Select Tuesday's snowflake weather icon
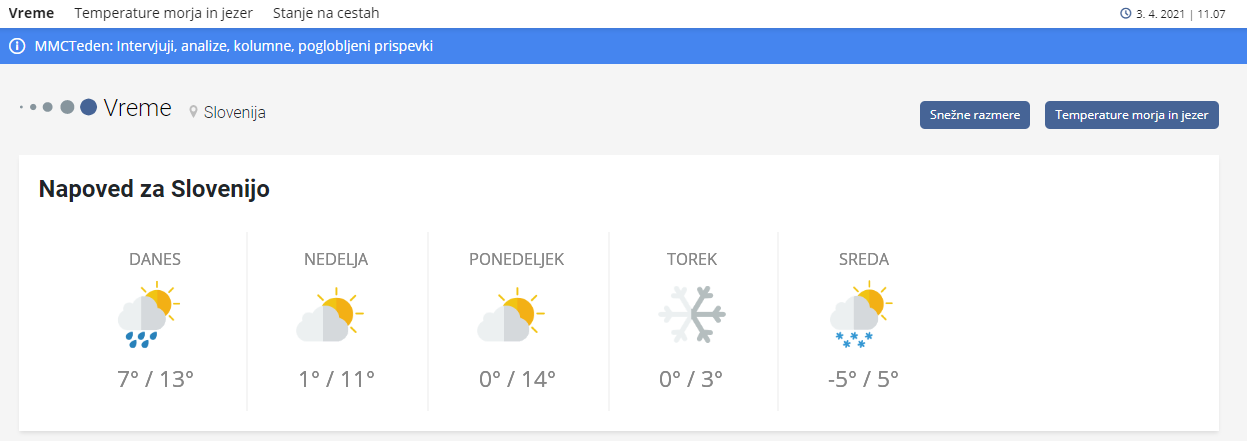 pos(692,316)
